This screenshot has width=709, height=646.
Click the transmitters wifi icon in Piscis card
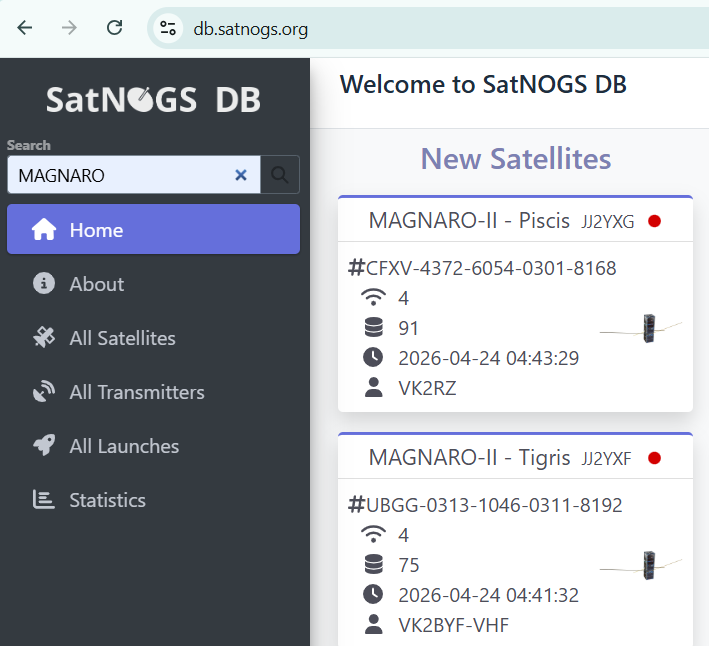373,298
